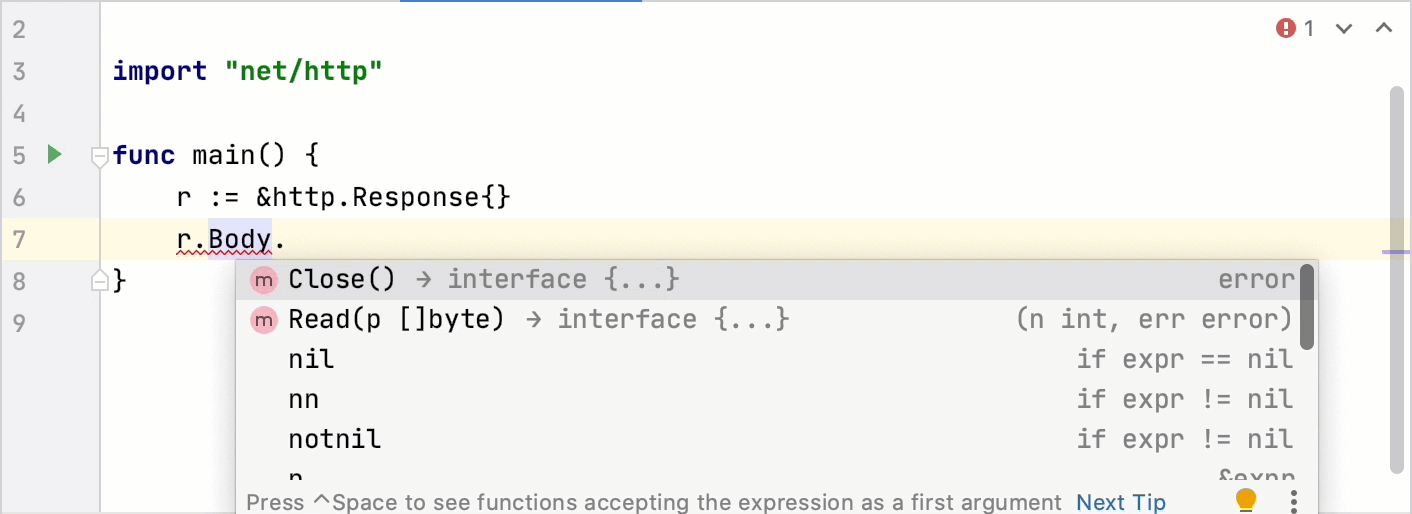This screenshot has width=1412, height=514.
Task: Go to next highlighted error arrow
Action: [1345, 29]
